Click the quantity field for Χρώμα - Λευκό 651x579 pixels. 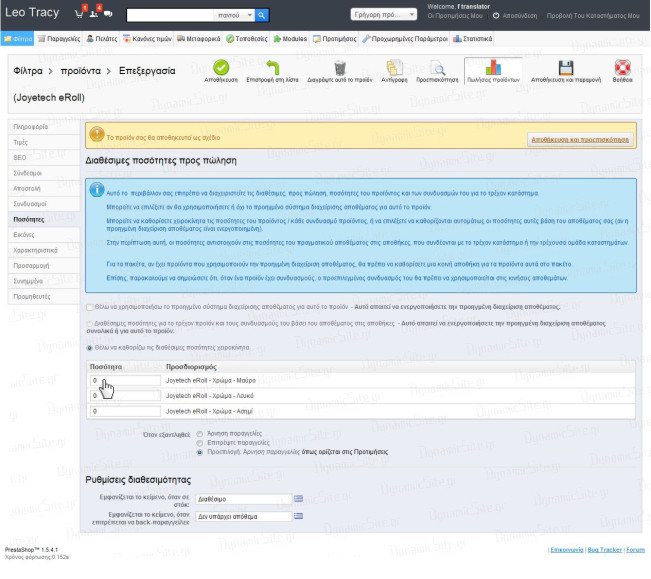[125, 396]
